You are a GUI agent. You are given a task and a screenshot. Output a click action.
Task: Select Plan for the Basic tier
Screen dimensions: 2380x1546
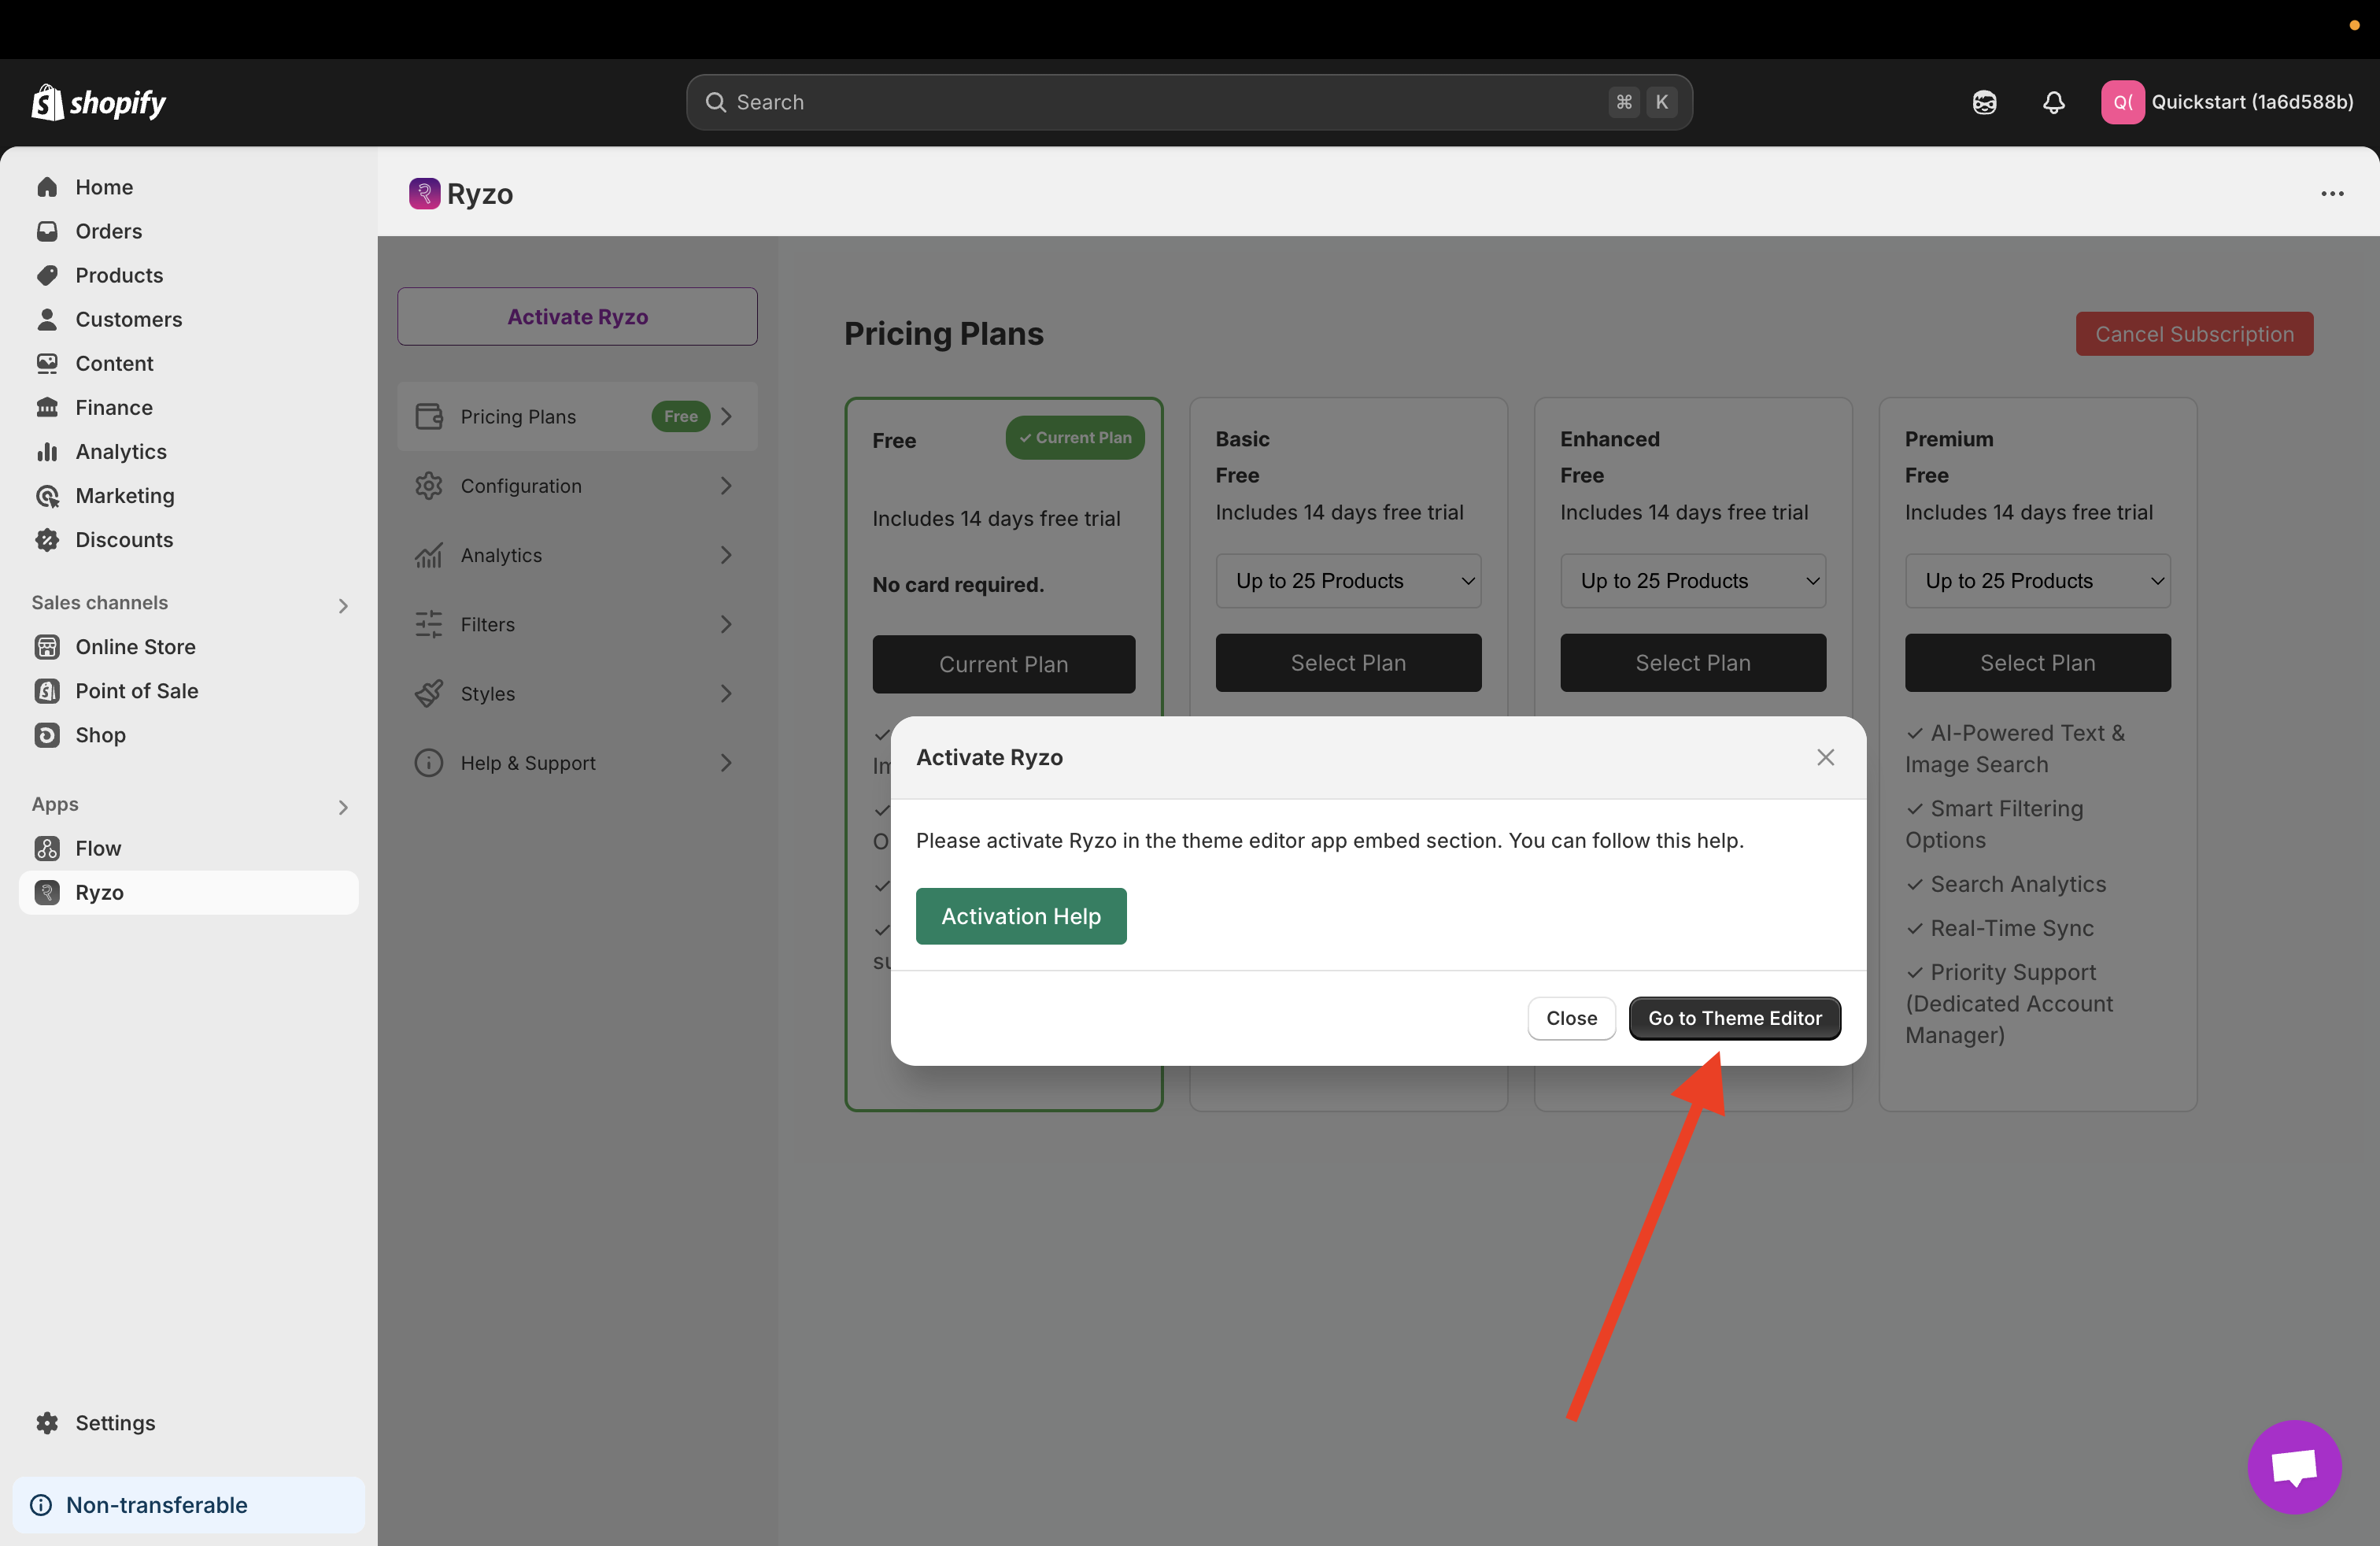click(x=1348, y=662)
